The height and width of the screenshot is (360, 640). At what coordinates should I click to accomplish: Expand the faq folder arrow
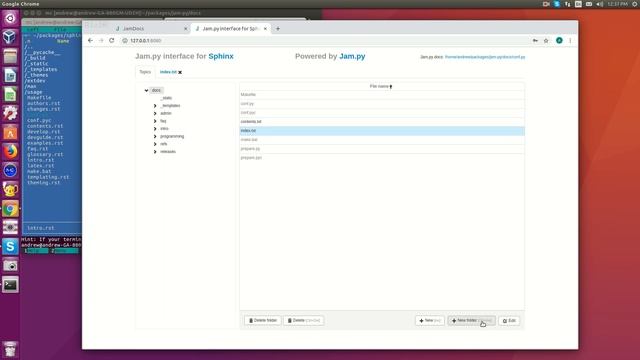pyautogui.click(x=155, y=121)
